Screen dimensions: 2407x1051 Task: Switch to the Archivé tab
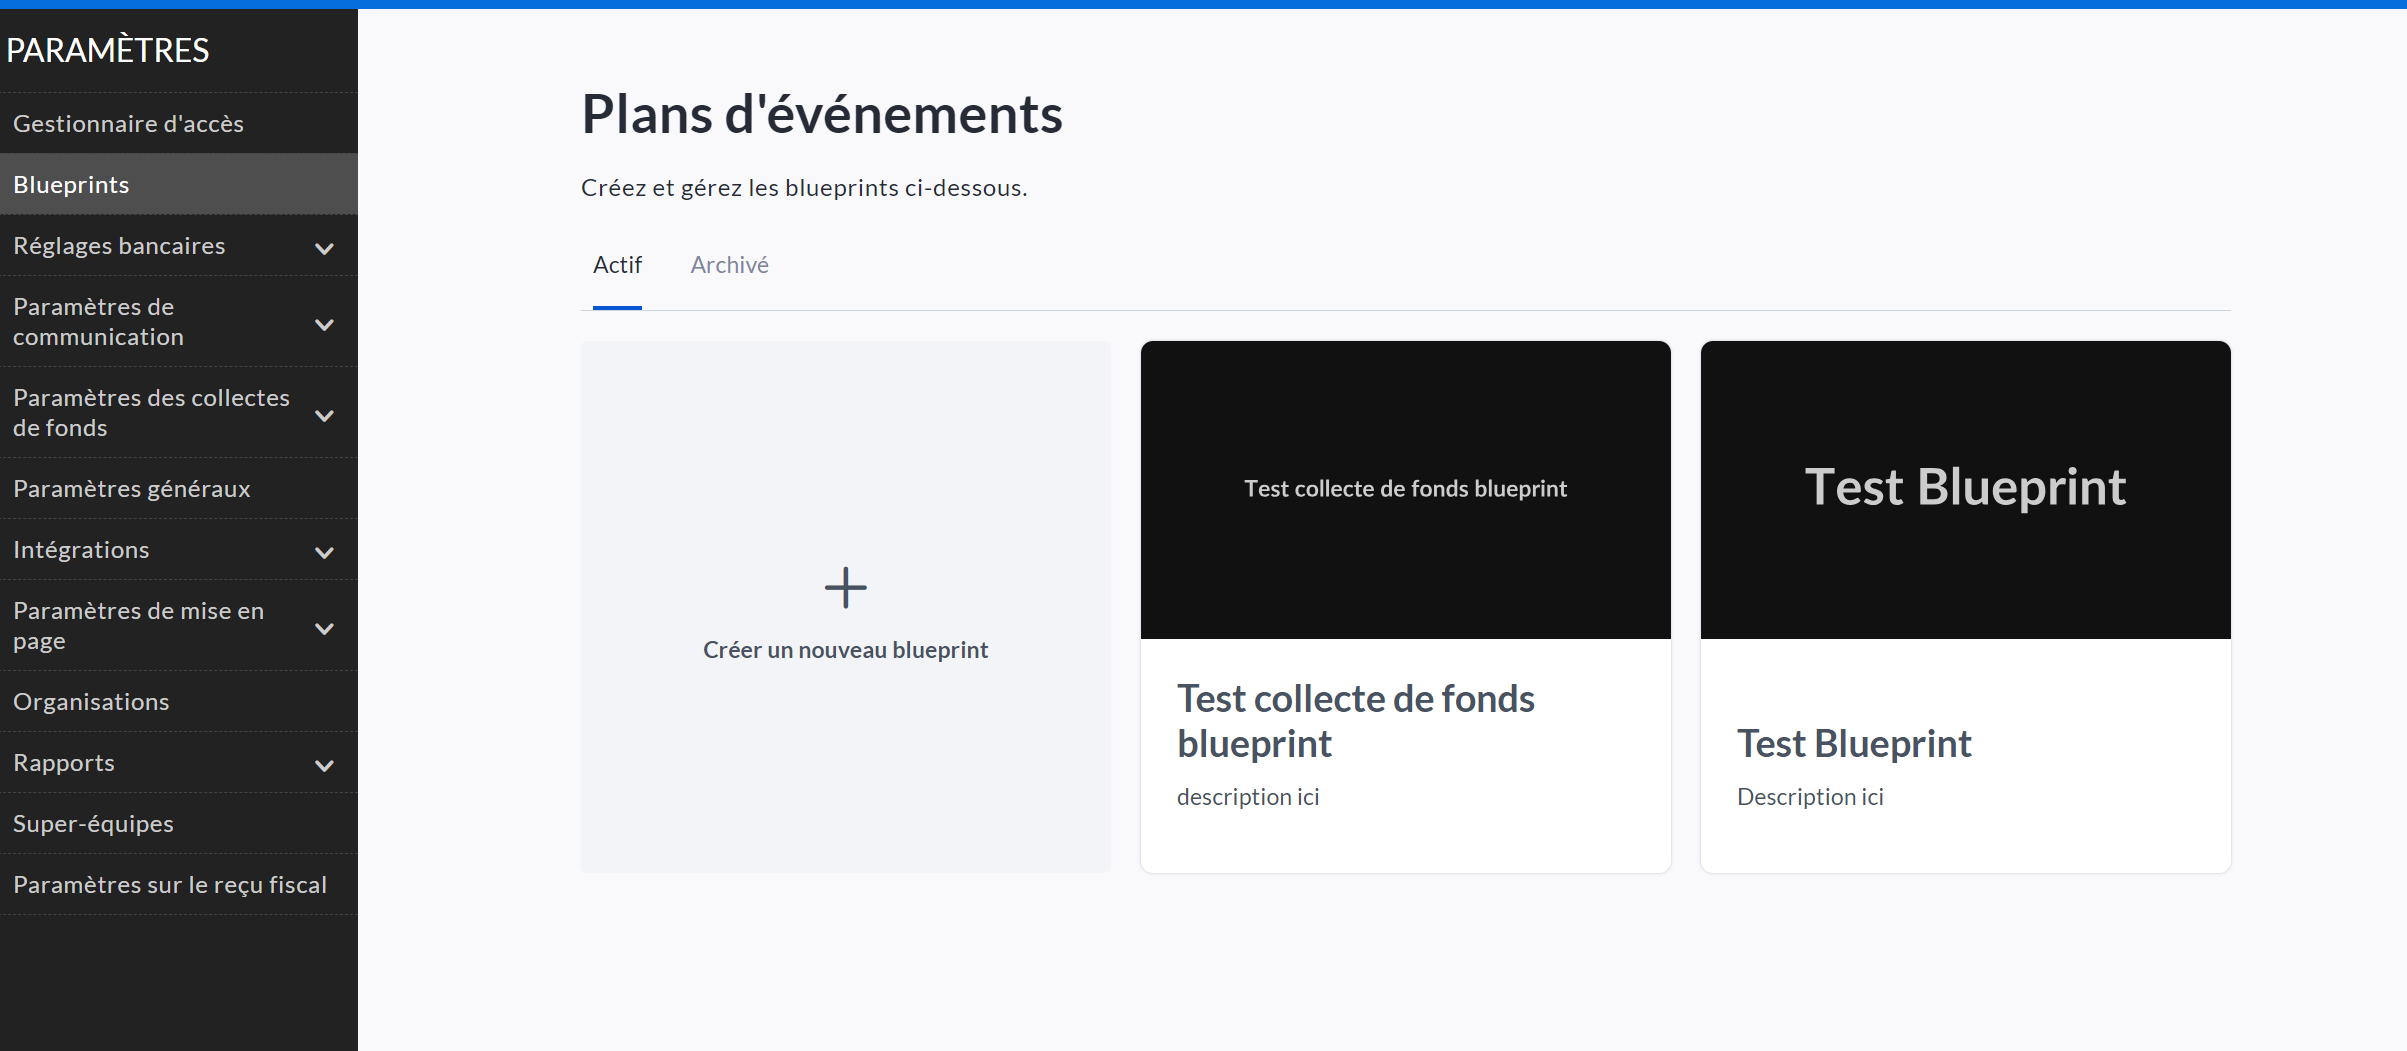[x=729, y=265]
